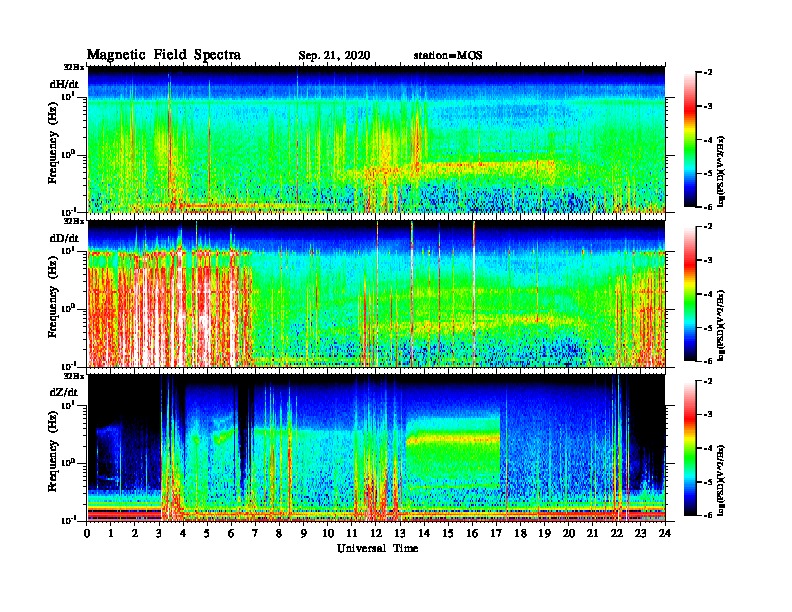792x612 pixels.
Task: Click the "-6" tick on dZ/dt color bar
Action: coord(709,515)
